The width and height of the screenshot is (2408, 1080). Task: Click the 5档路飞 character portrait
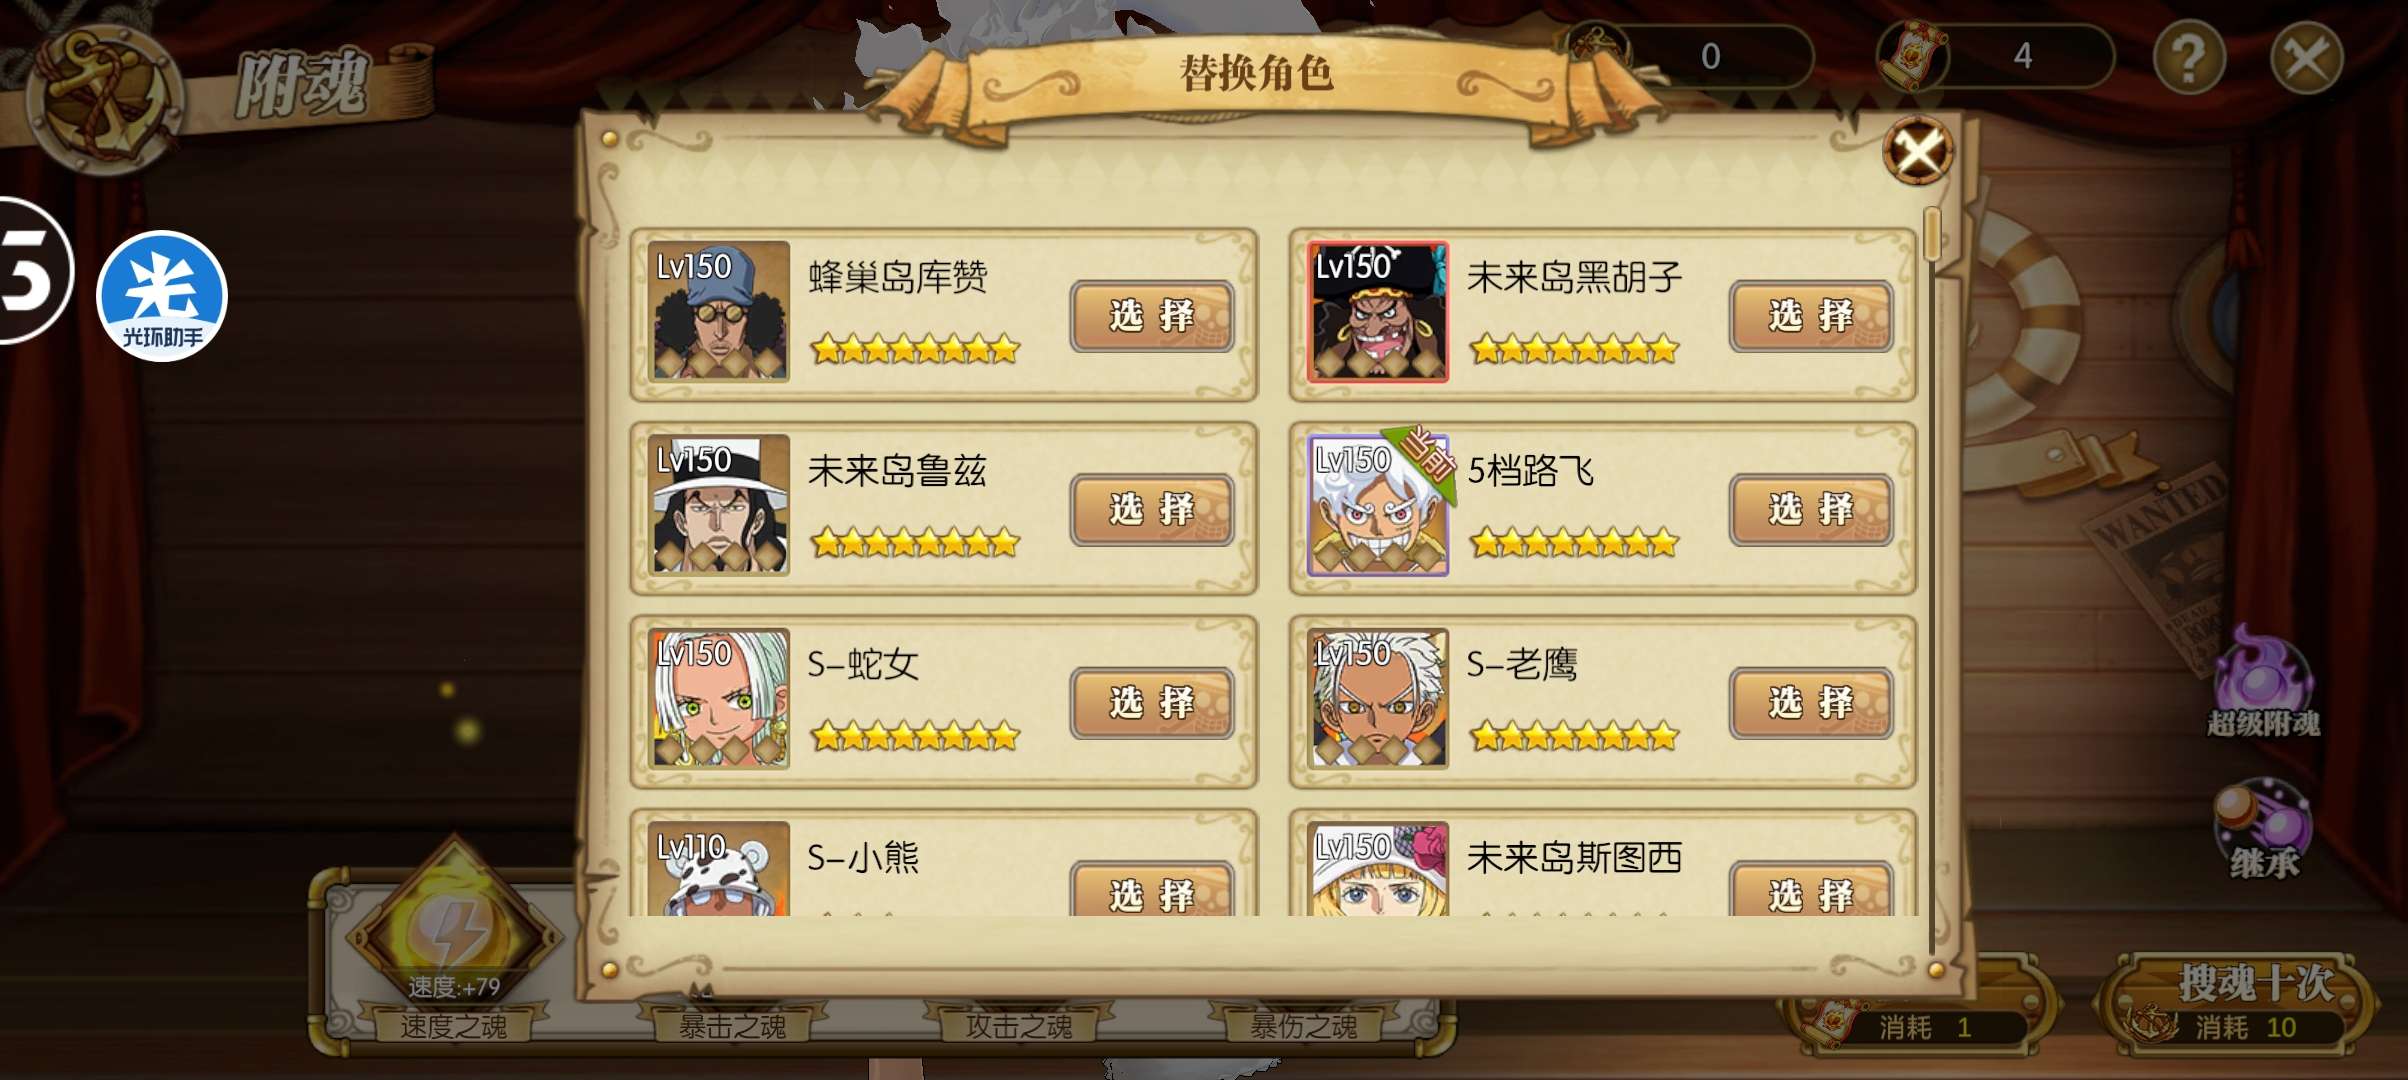coord(1378,505)
